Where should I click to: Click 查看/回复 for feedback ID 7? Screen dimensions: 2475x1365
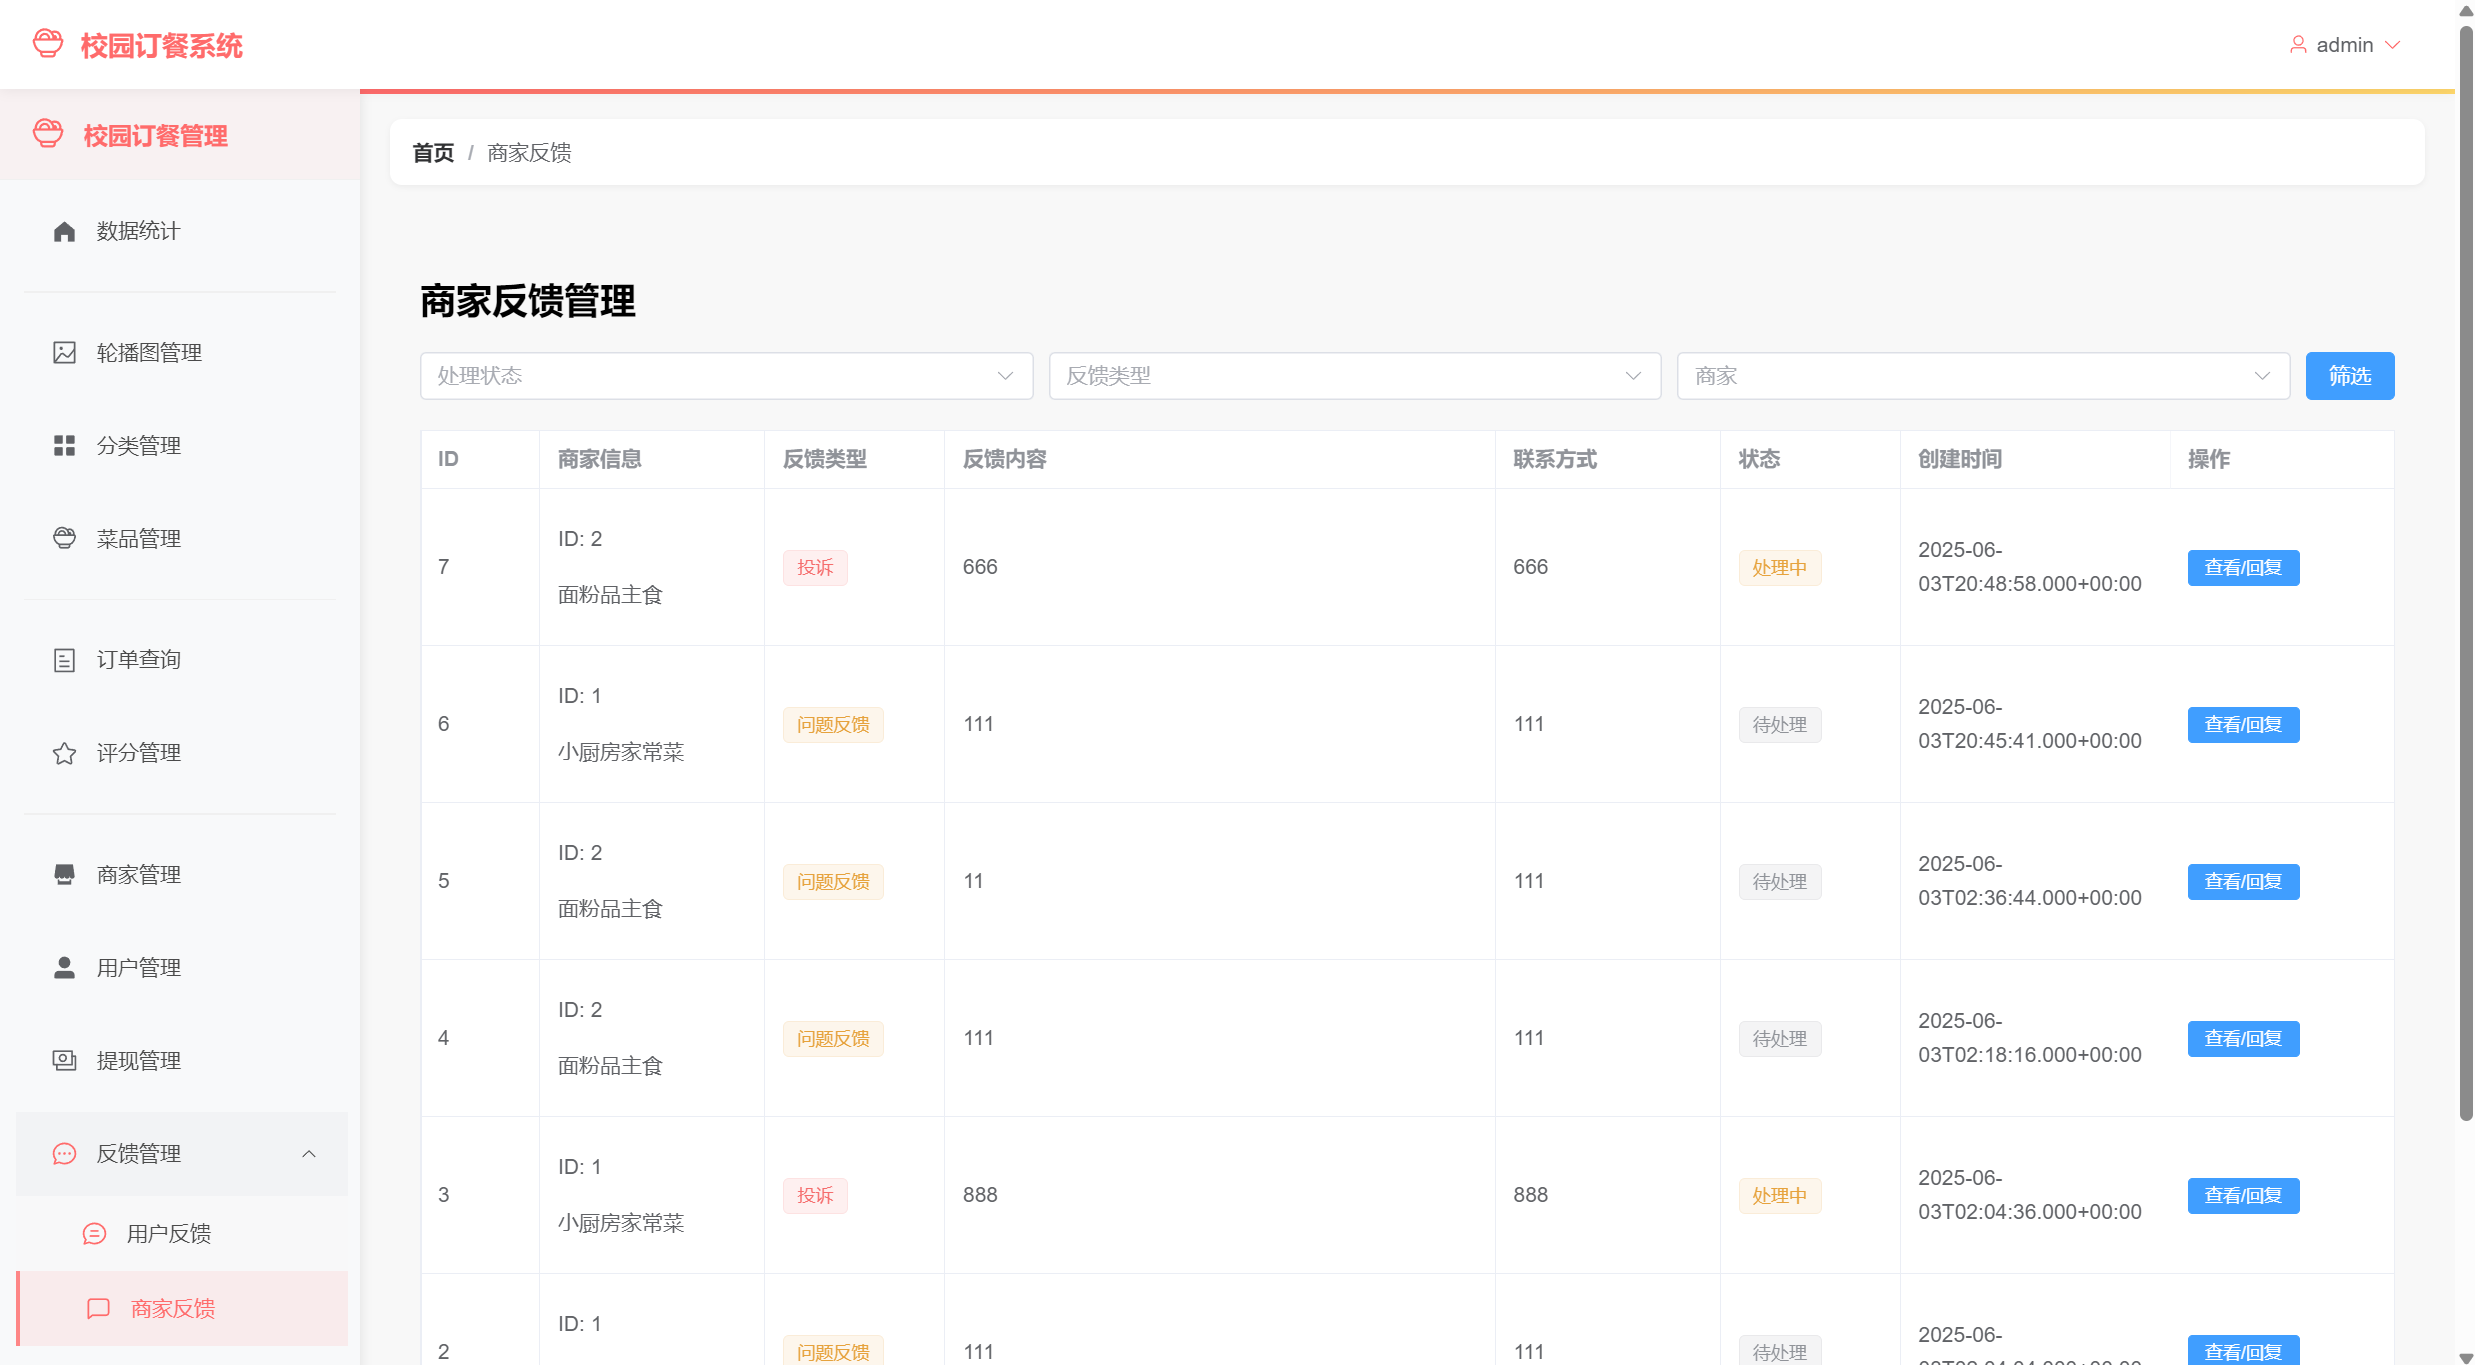(2242, 568)
